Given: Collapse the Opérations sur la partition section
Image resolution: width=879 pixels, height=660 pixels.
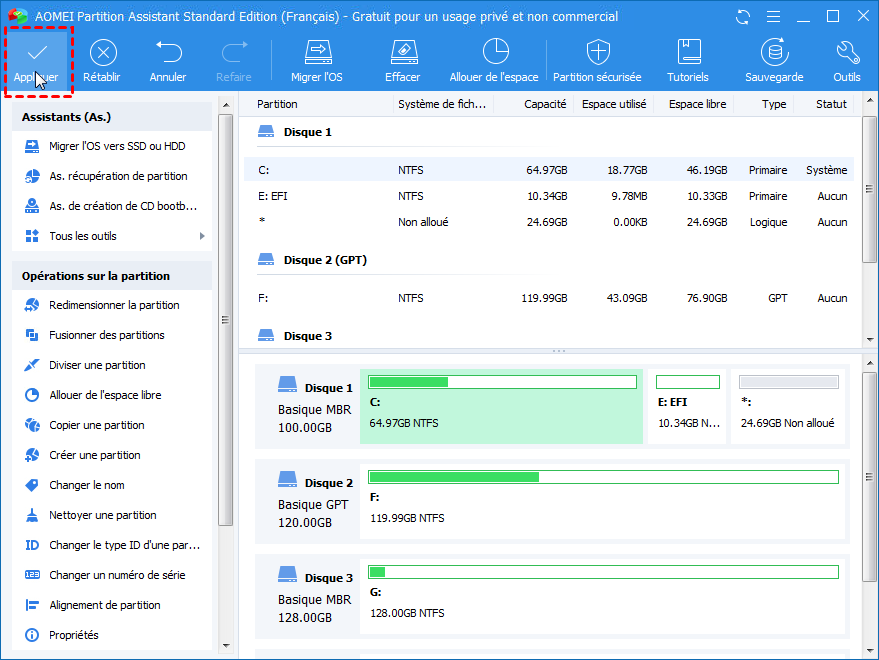Looking at the screenshot, I should click(112, 276).
